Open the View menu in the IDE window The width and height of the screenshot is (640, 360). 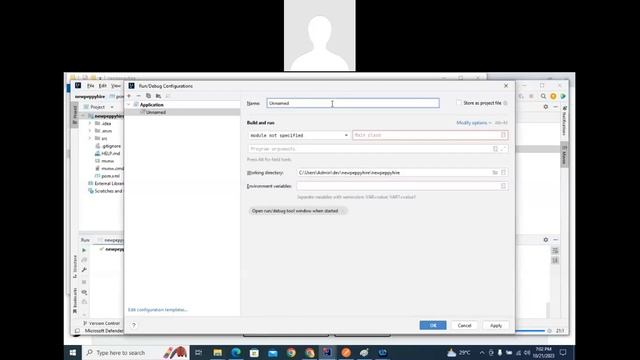pyautogui.click(x=116, y=86)
